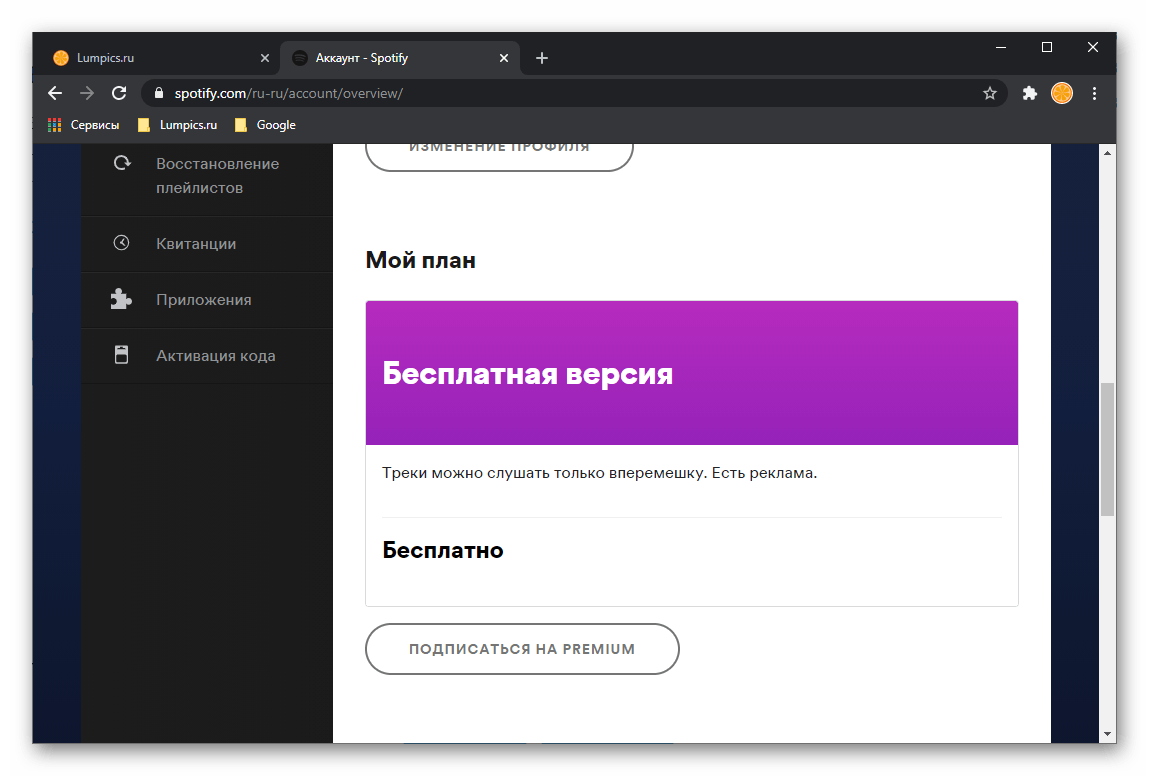The height and width of the screenshot is (776, 1149).
Task: Click the puzzle piece Apps icon in sidebar
Action: click(121, 299)
